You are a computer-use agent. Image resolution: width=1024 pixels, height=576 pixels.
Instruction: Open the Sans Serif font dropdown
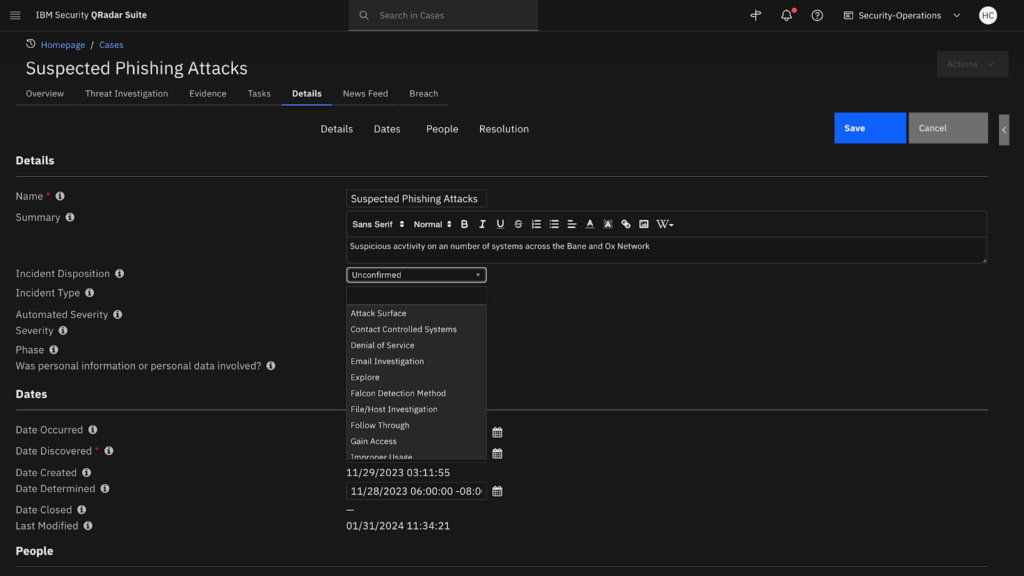pos(378,224)
